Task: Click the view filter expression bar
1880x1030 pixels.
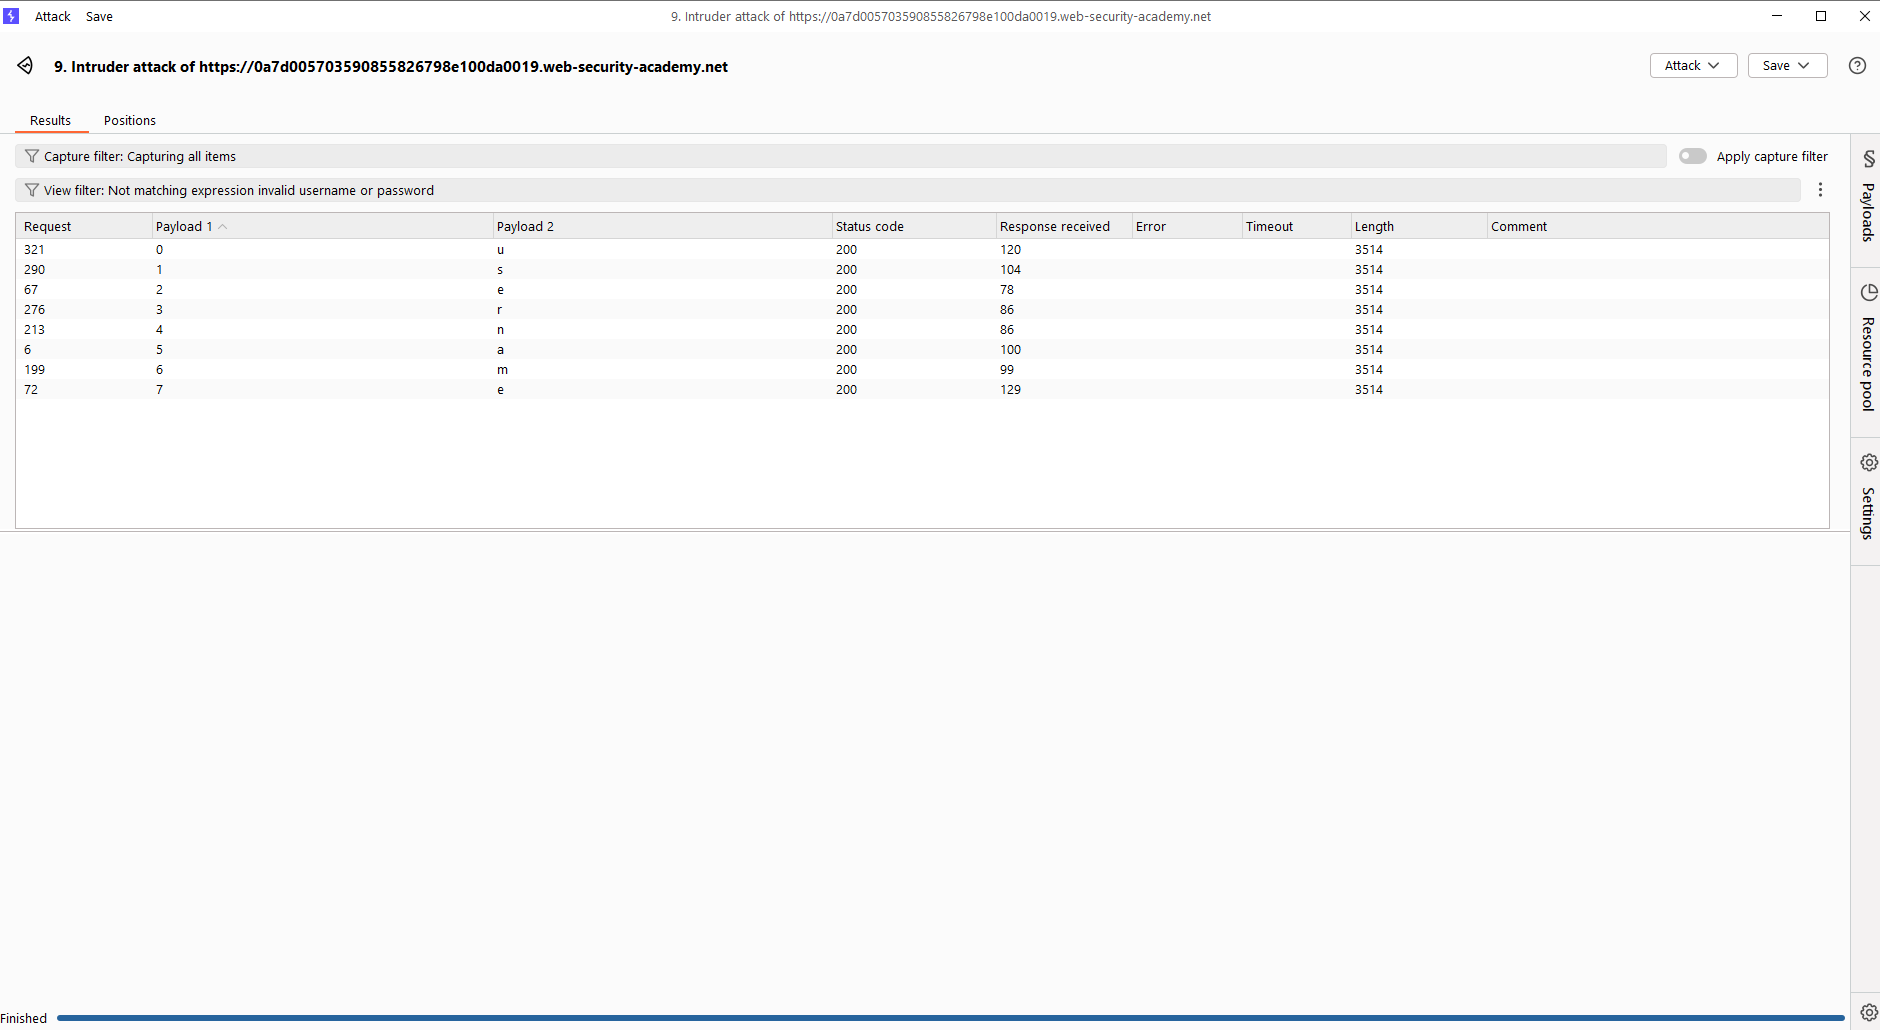Action: point(900,190)
